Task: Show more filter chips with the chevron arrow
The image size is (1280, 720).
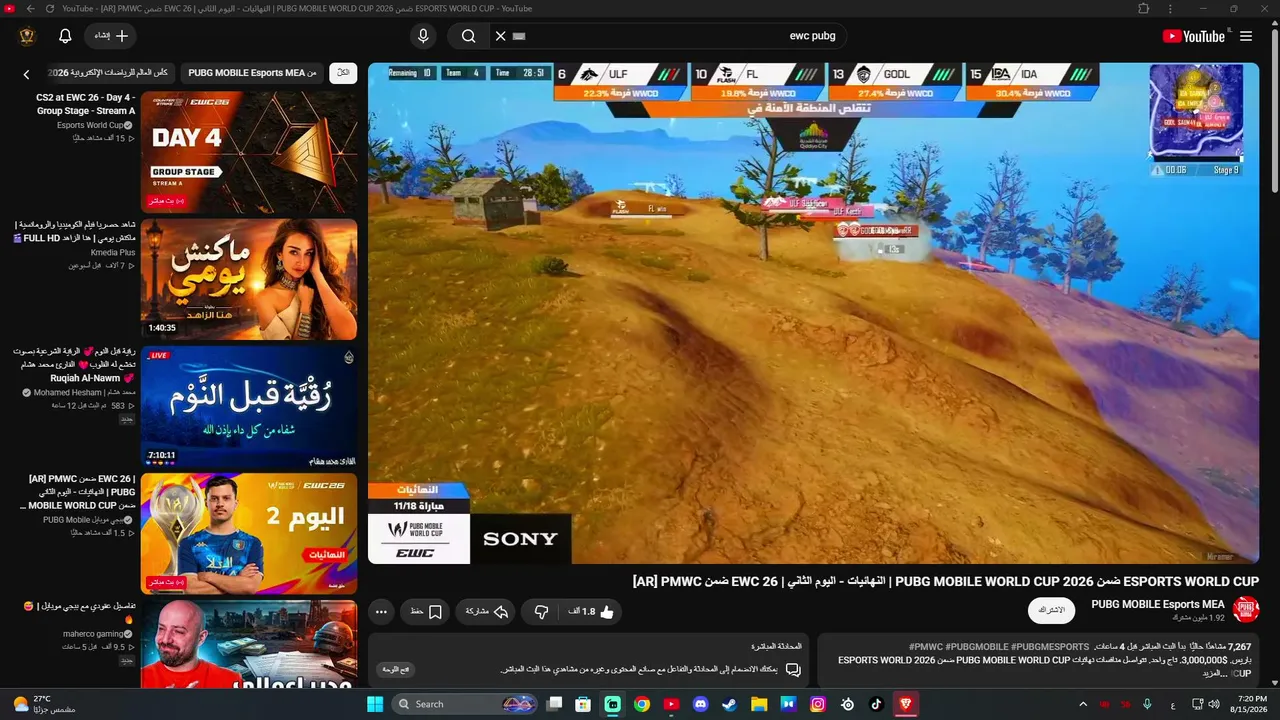Action: tap(27, 74)
